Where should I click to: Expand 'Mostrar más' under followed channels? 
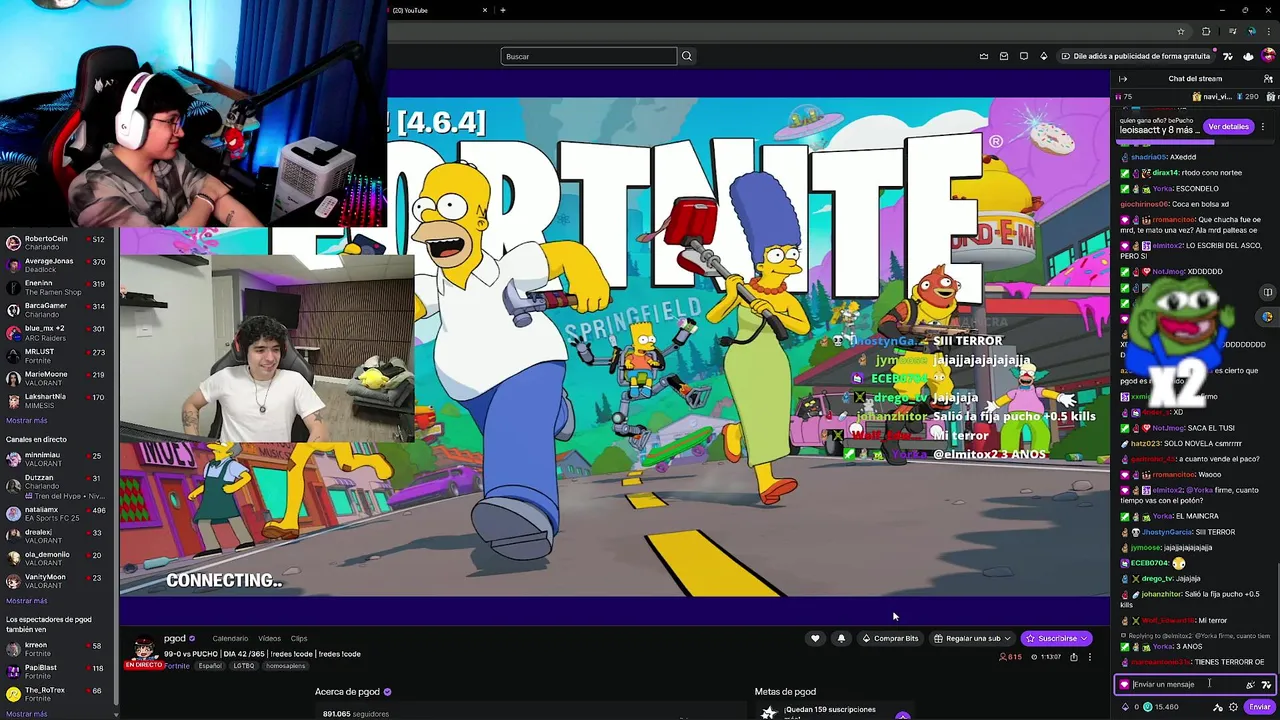(x=27, y=421)
